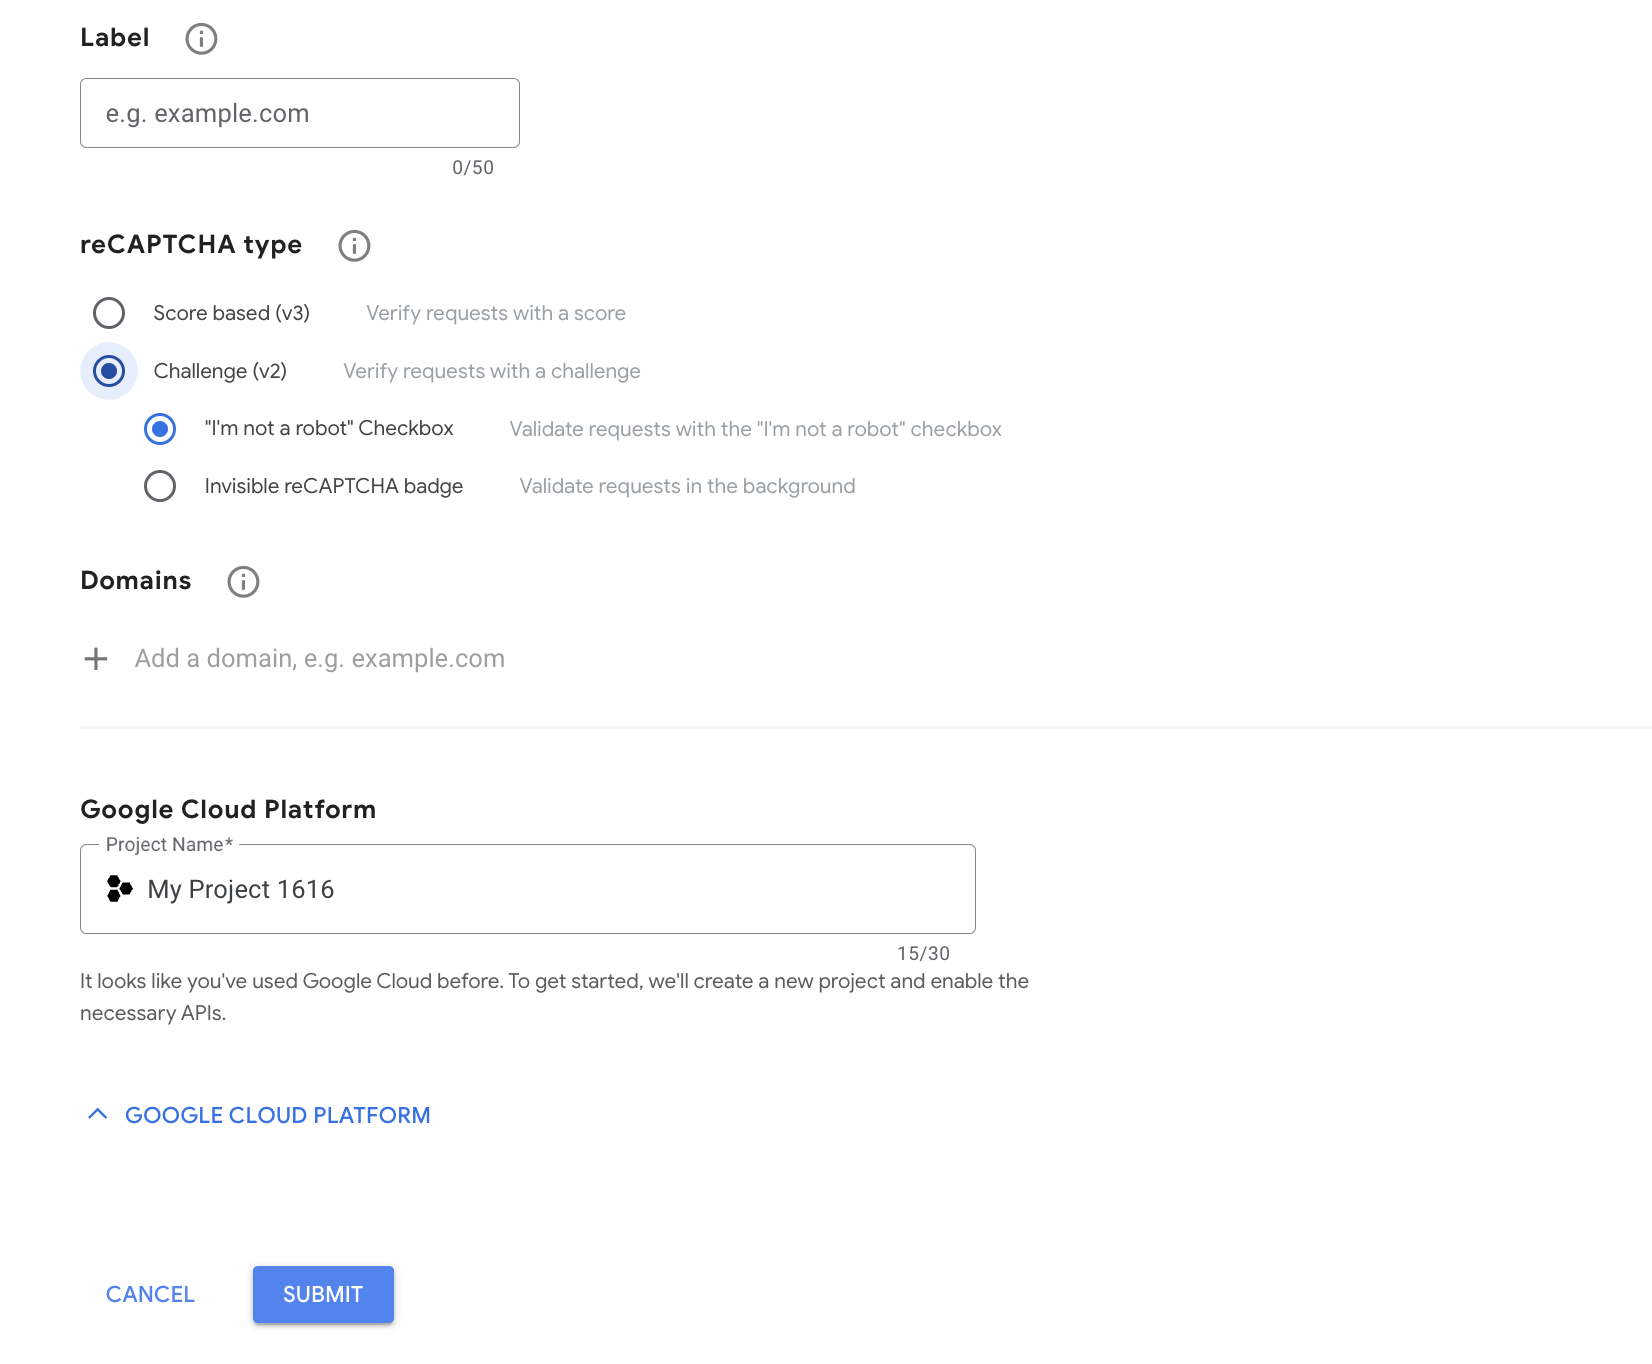The height and width of the screenshot is (1364, 1652).
Task: Focus the Label text input field
Action: point(300,113)
